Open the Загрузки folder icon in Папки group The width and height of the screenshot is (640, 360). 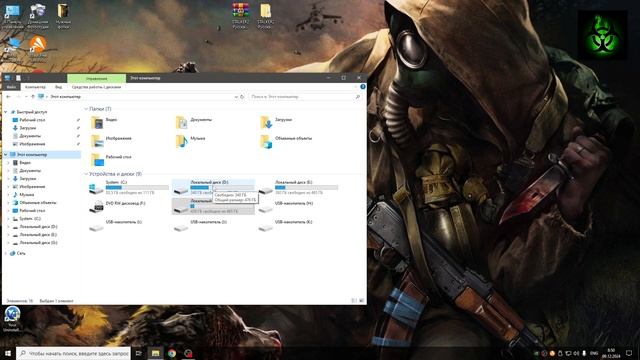point(266,122)
